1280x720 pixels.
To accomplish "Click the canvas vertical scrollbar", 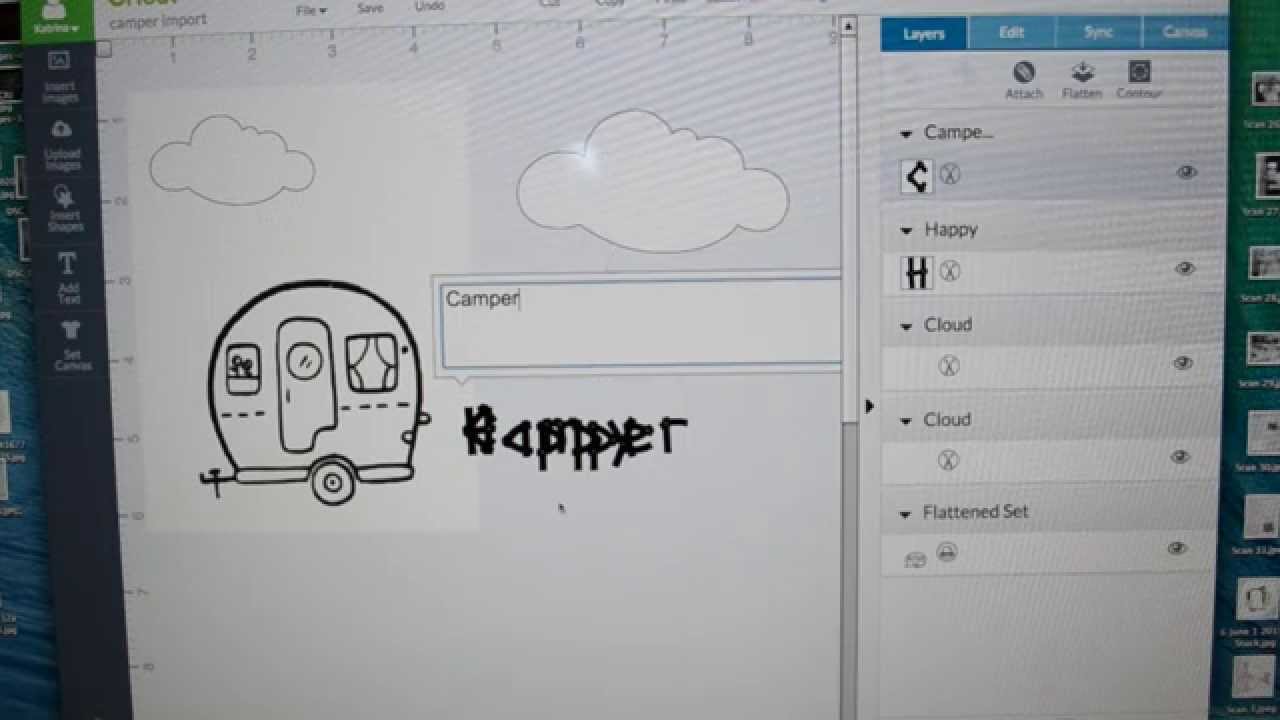I will 848,230.
